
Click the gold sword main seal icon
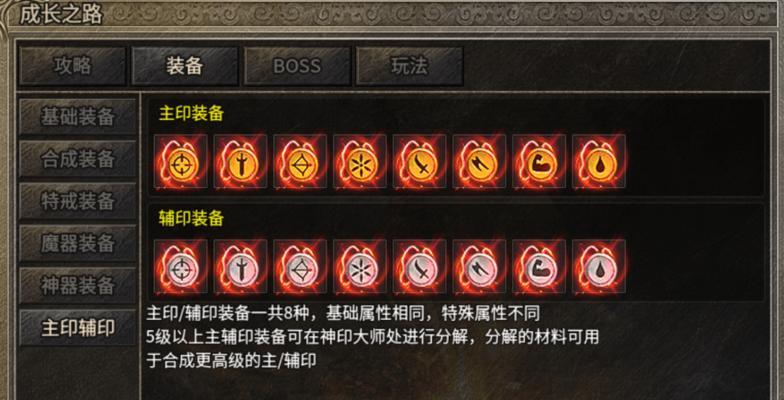(240, 161)
